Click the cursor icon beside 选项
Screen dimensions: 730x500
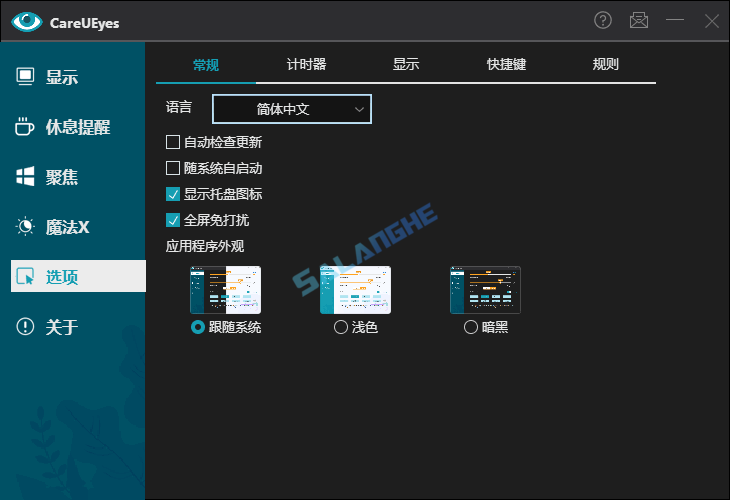[25, 276]
